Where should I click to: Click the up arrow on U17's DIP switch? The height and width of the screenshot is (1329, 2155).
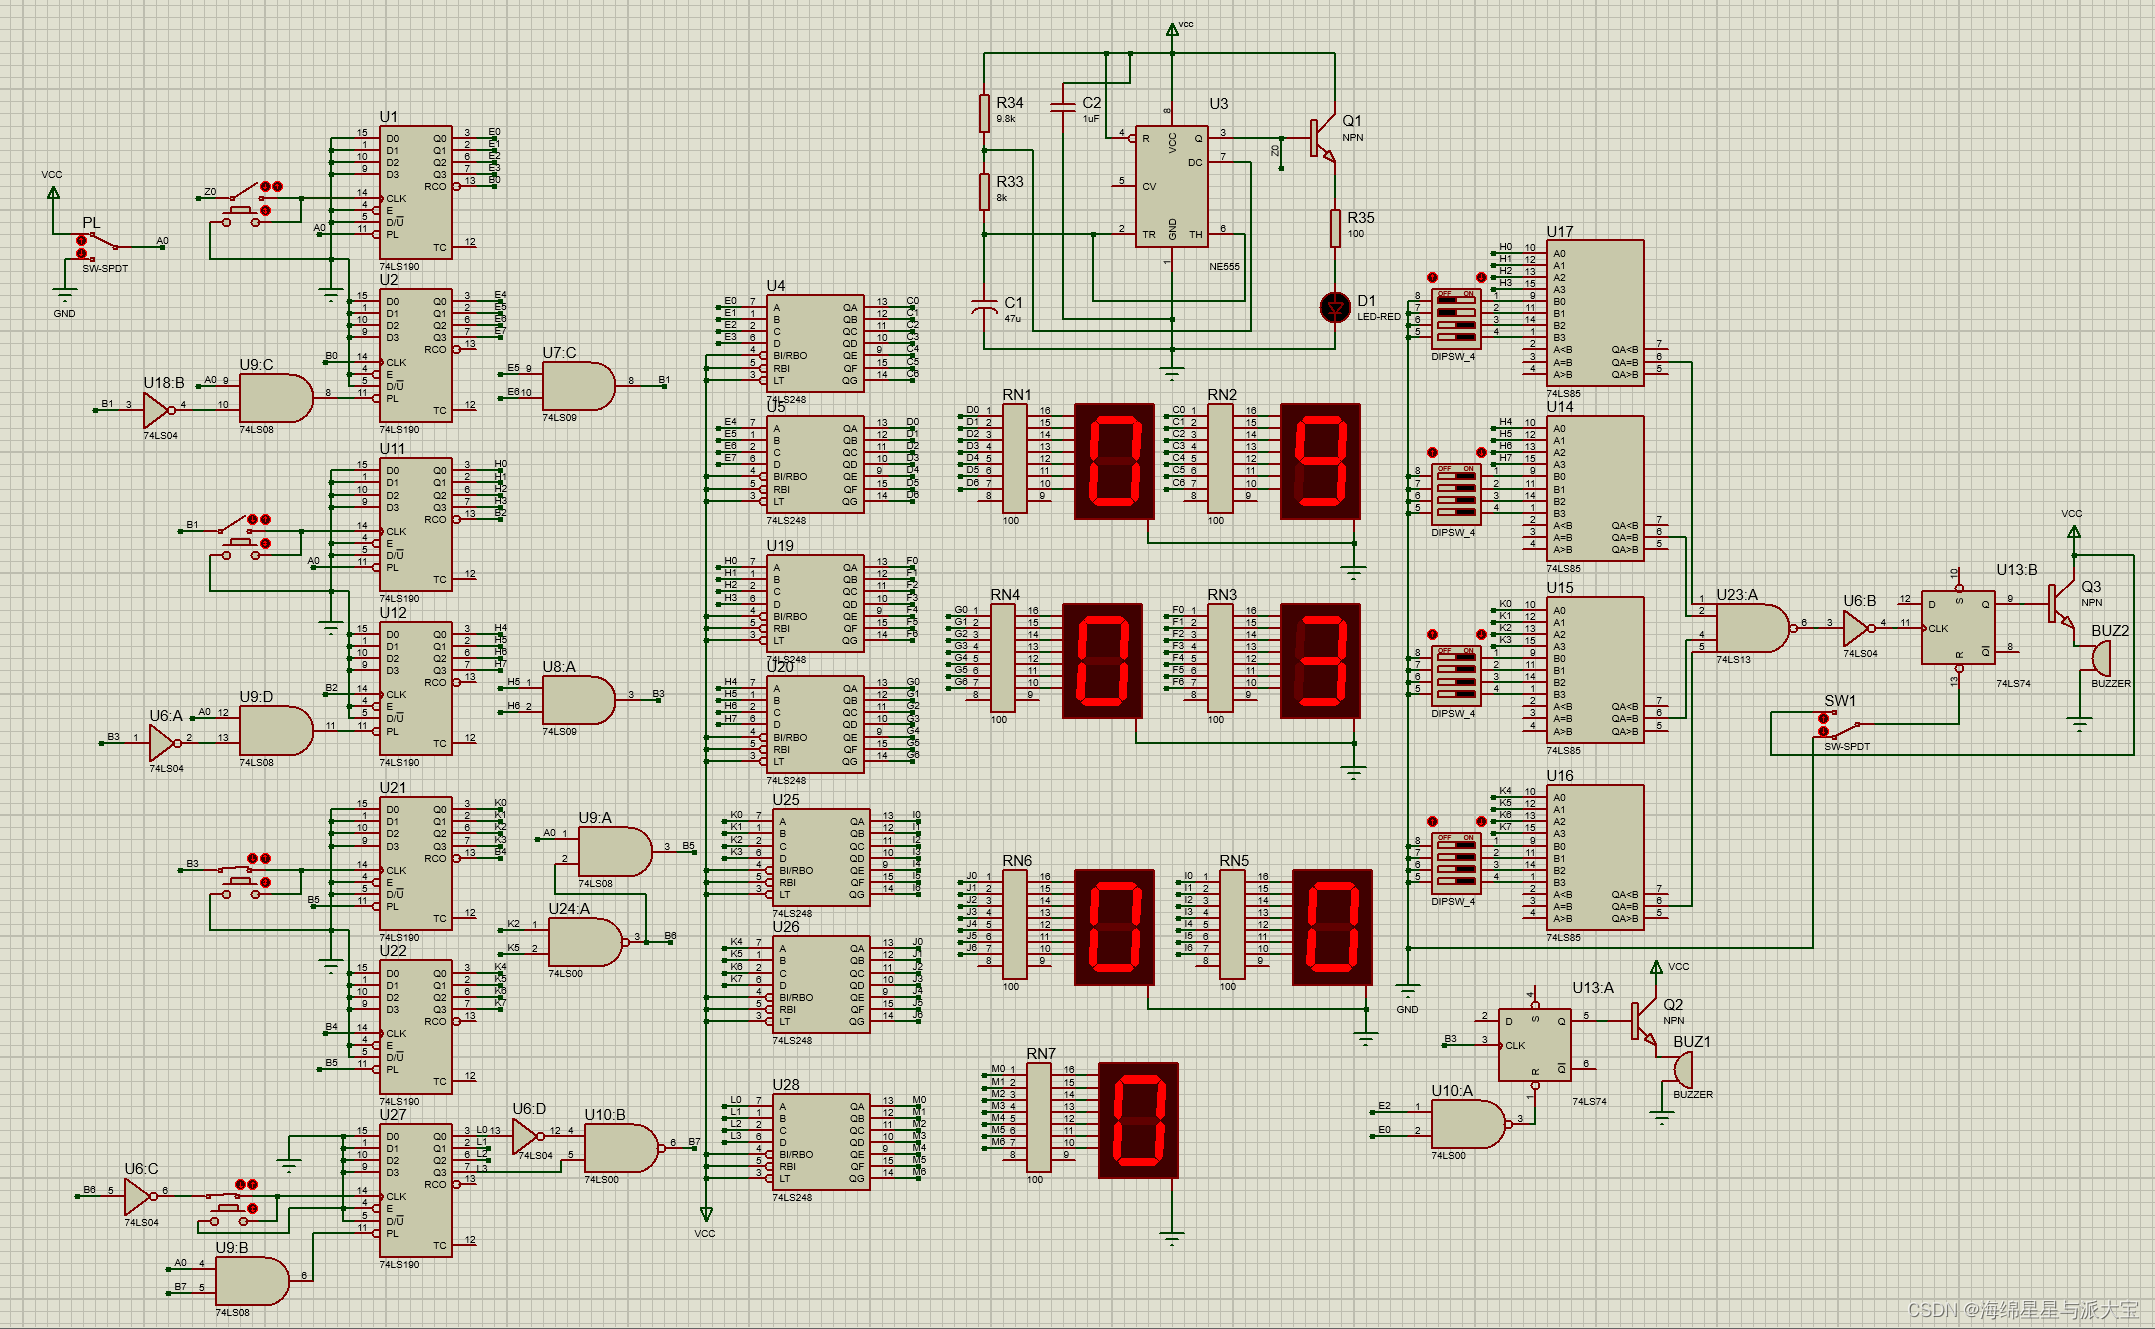coord(1432,277)
